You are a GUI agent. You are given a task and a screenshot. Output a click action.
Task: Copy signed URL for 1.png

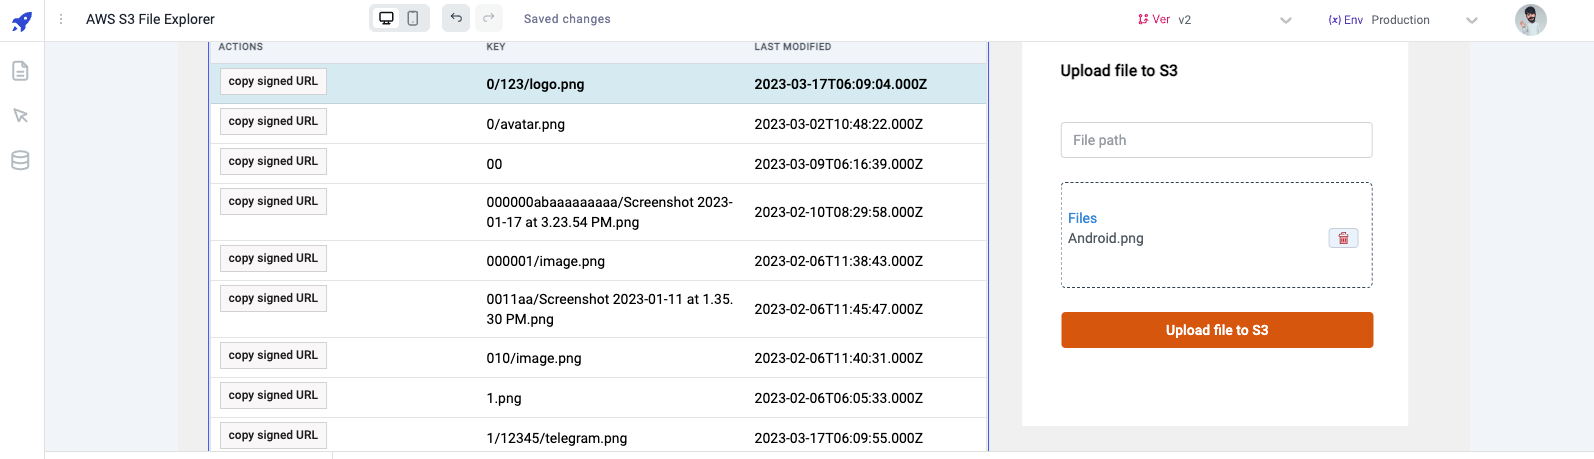click(273, 396)
